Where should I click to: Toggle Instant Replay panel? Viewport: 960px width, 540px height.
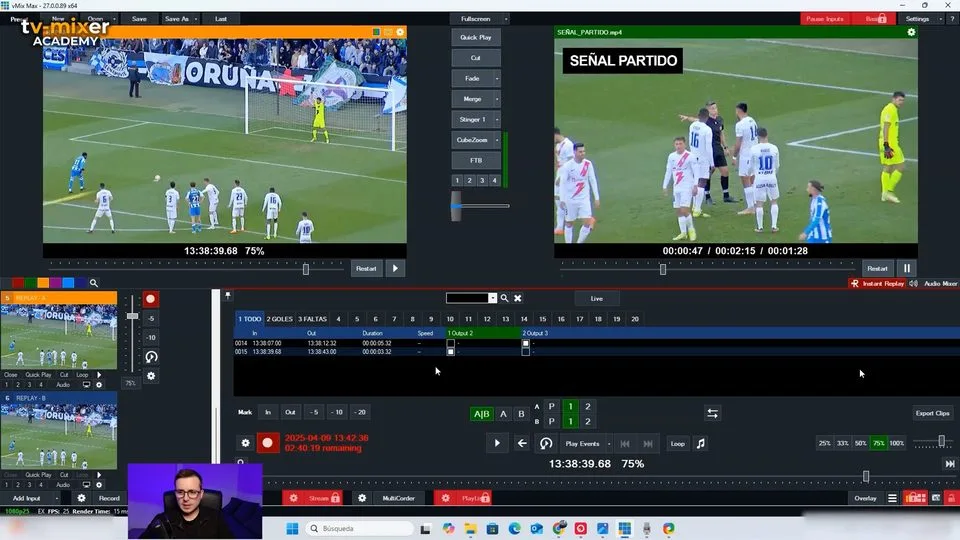[x=877, y=283]
